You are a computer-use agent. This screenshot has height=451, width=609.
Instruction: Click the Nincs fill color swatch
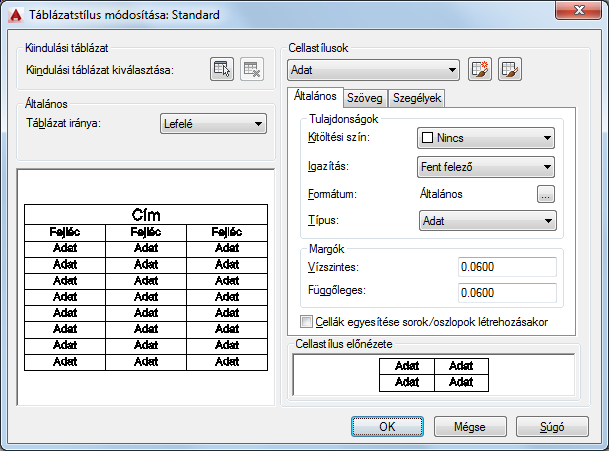coord(427,138)
